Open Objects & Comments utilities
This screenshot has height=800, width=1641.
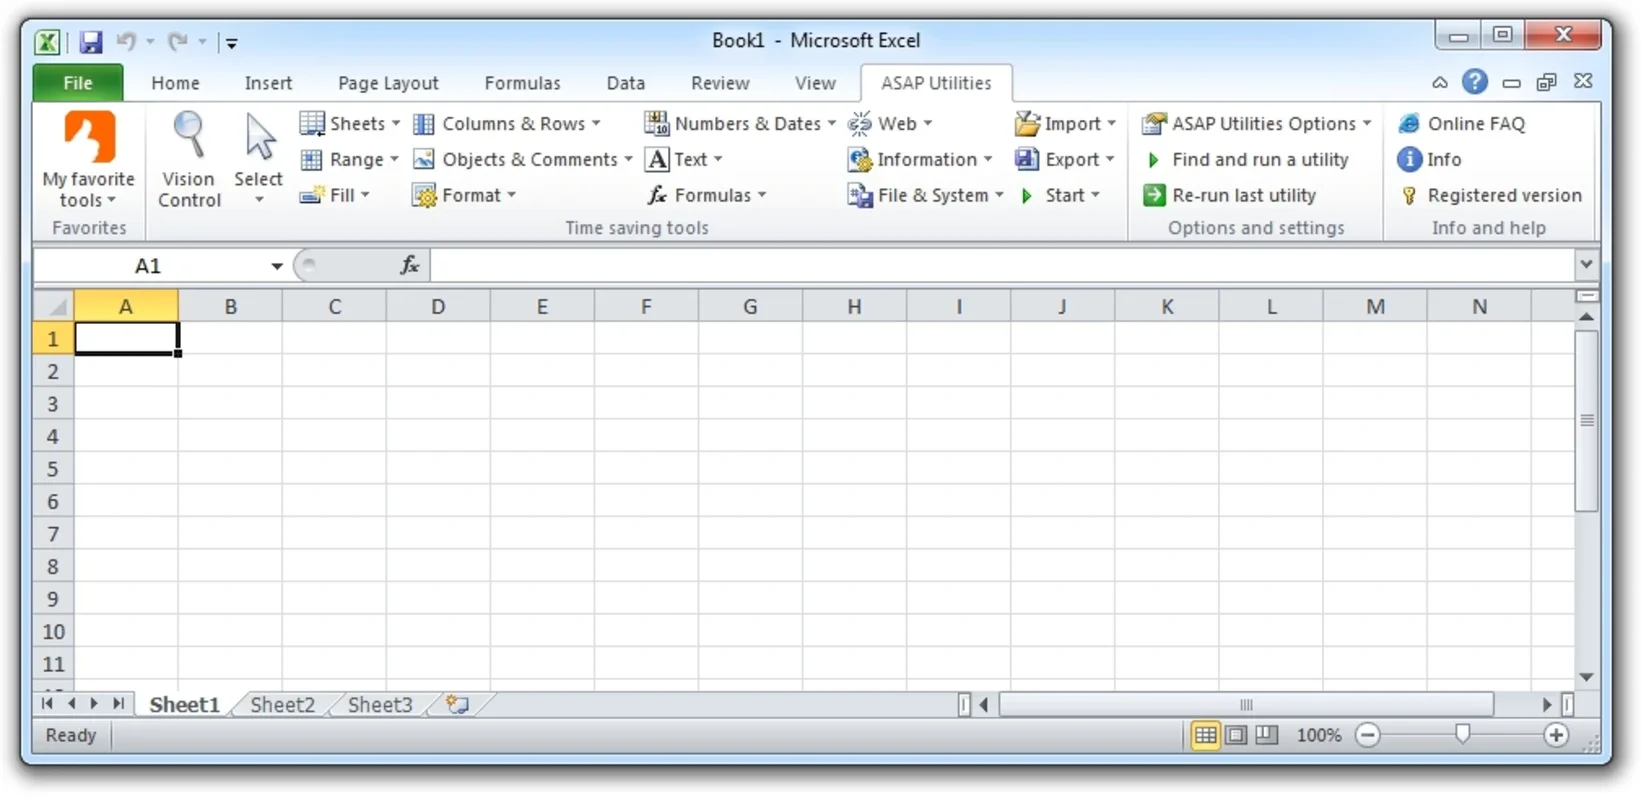point(523,159)
